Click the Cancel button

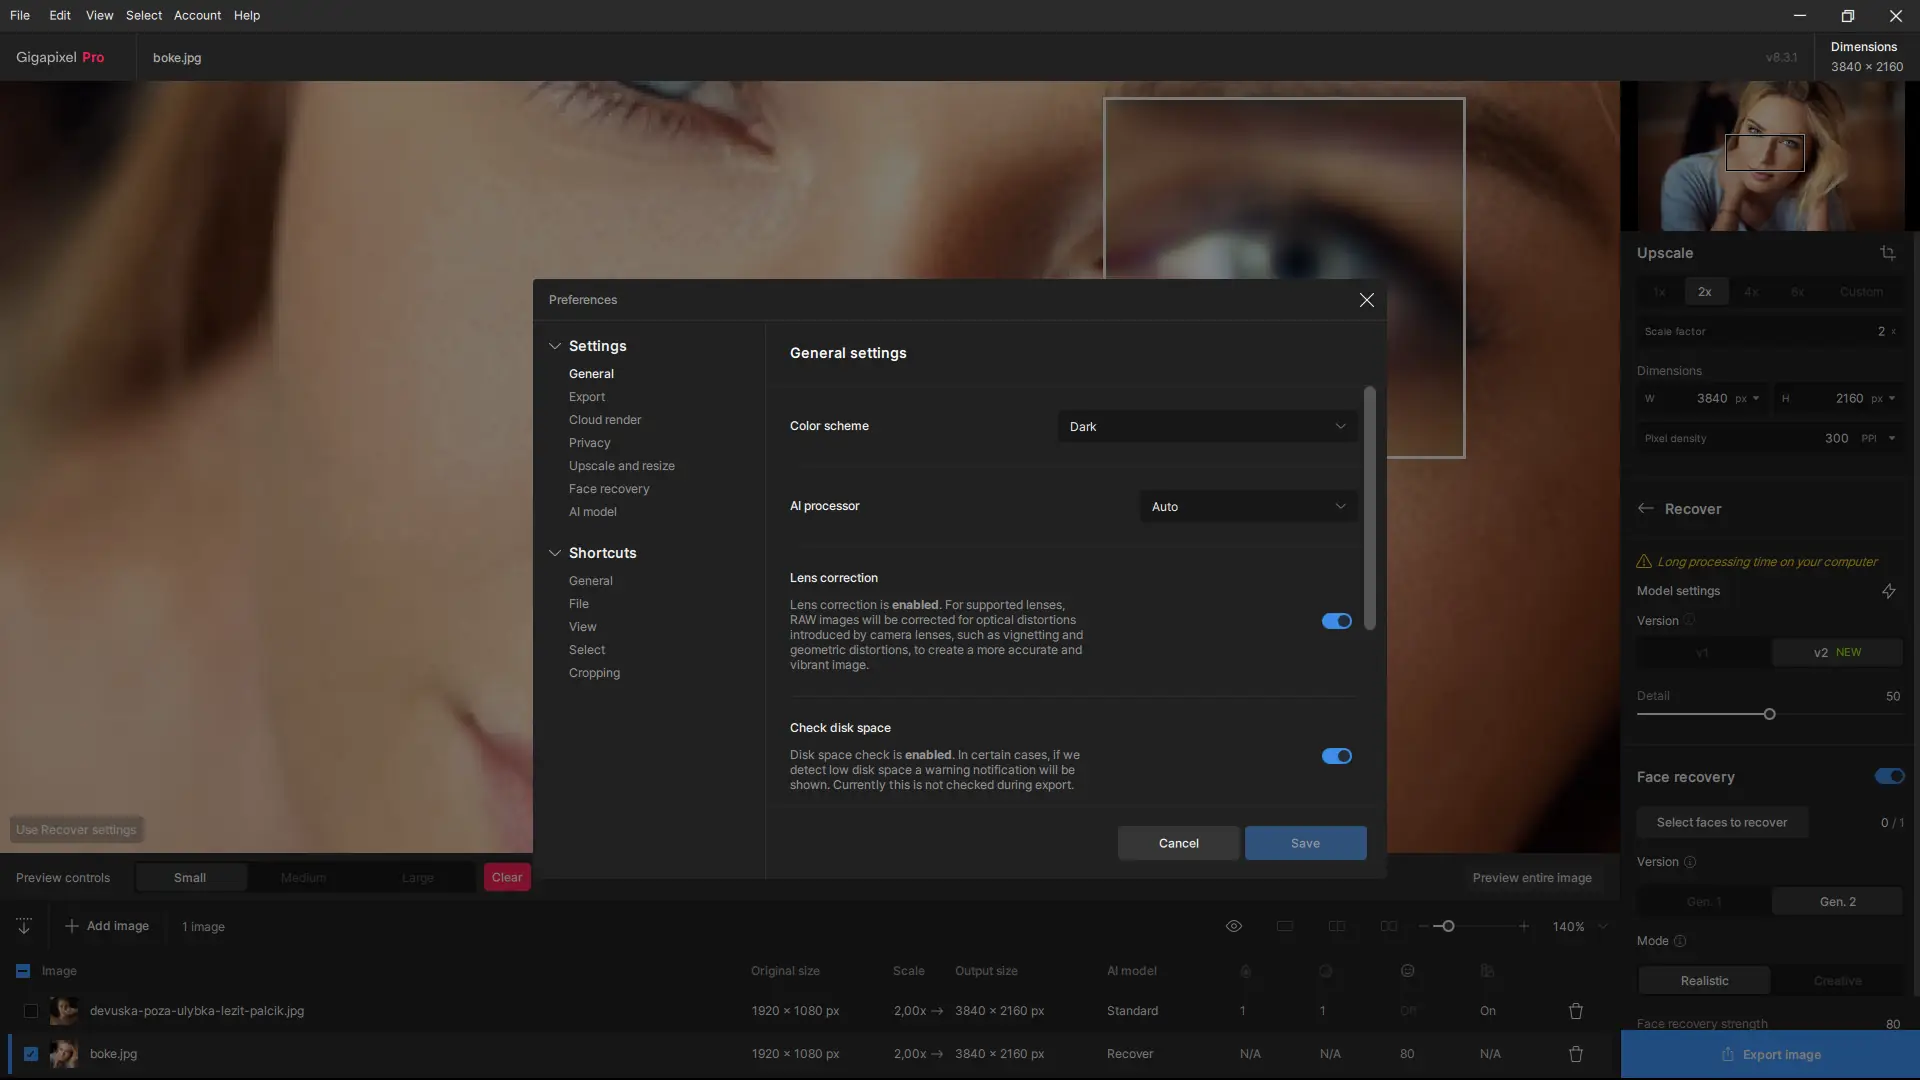click(x=1178, y=843)
